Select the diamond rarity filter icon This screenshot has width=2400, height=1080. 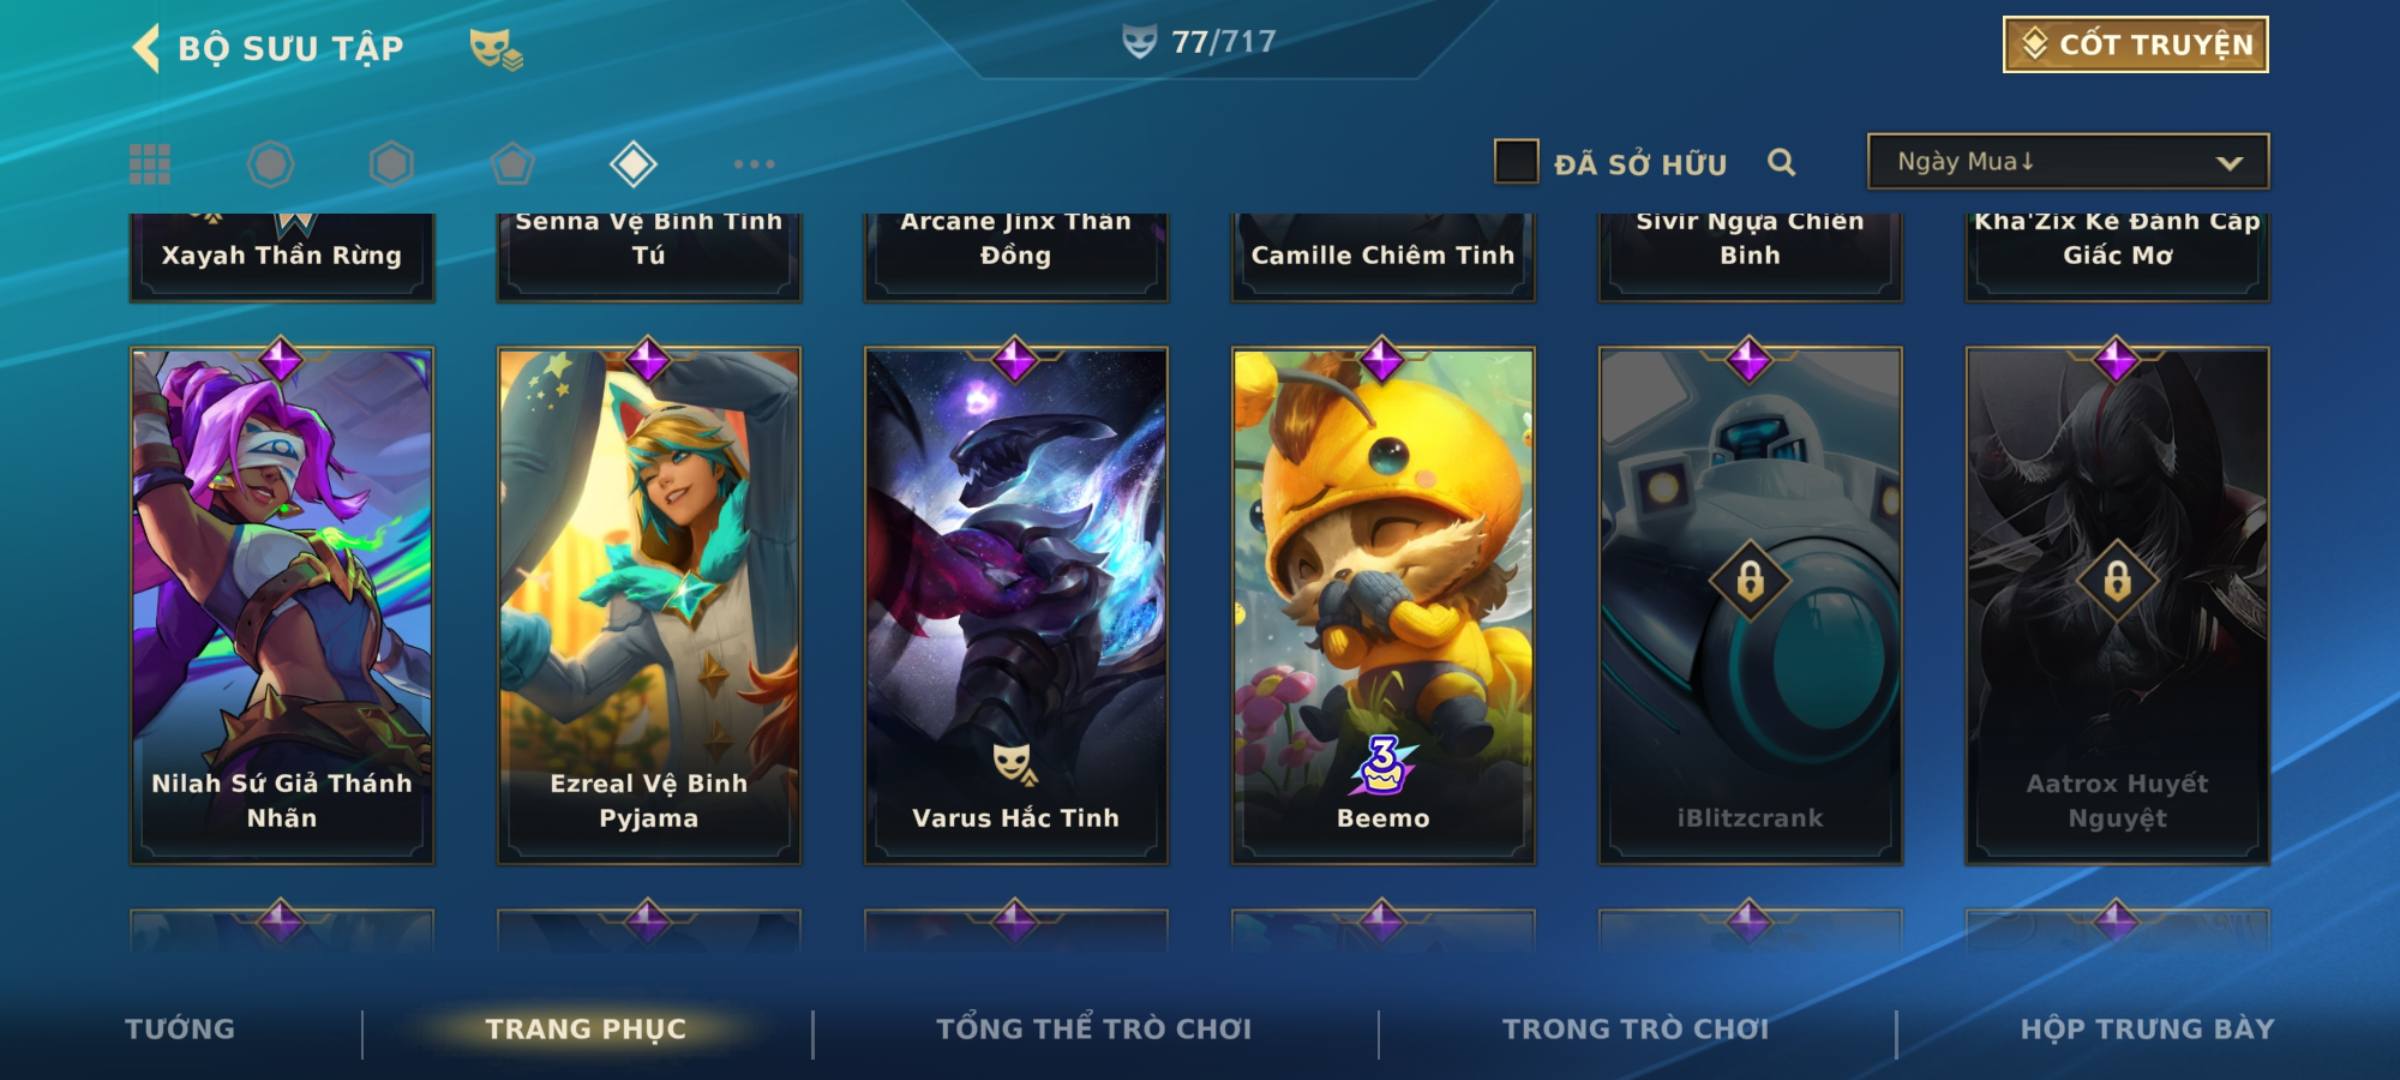click(633, 164)
